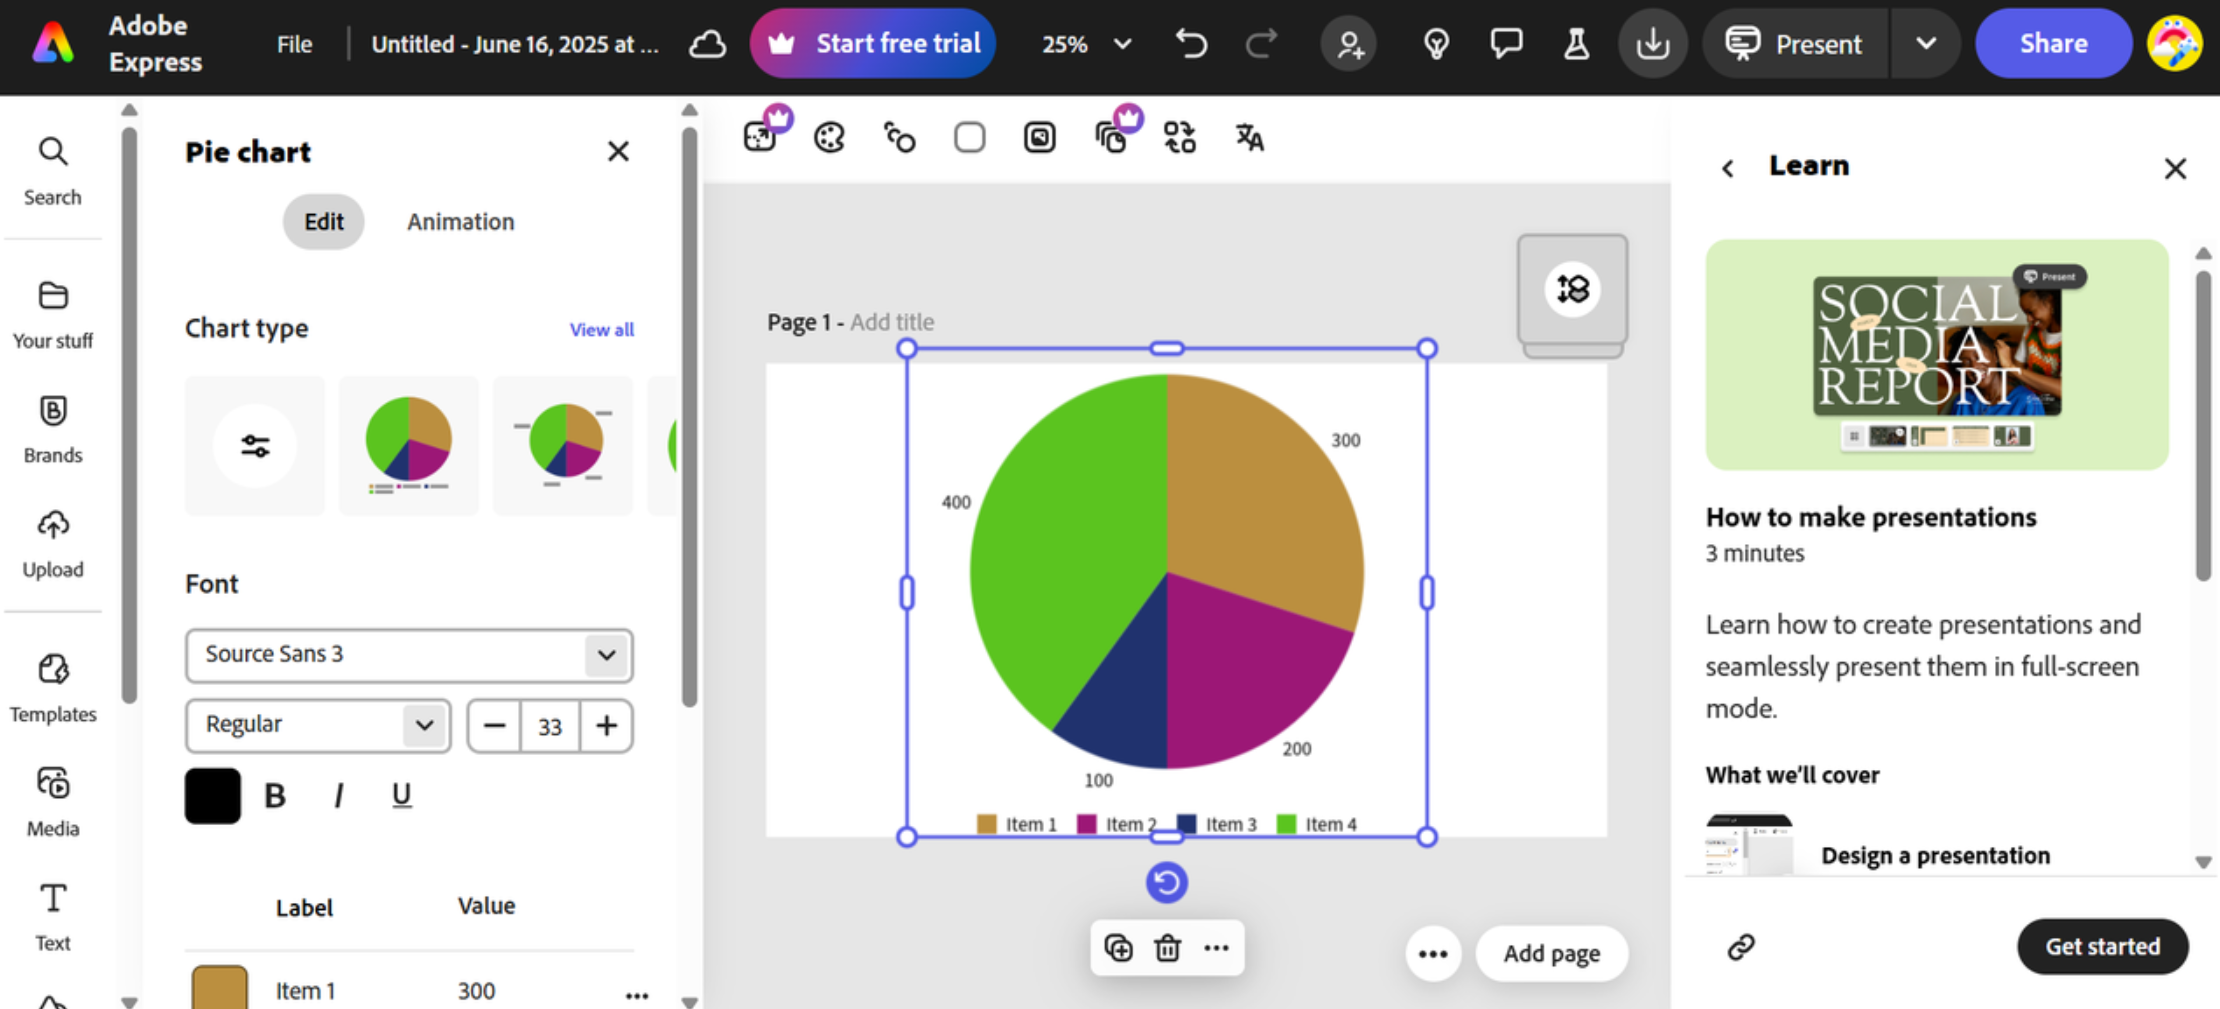The height and width of the screenshot is (1009, 2220).
Task: Select the Edit tab in the Pie chart panel
Action: [x=323, y=221]
